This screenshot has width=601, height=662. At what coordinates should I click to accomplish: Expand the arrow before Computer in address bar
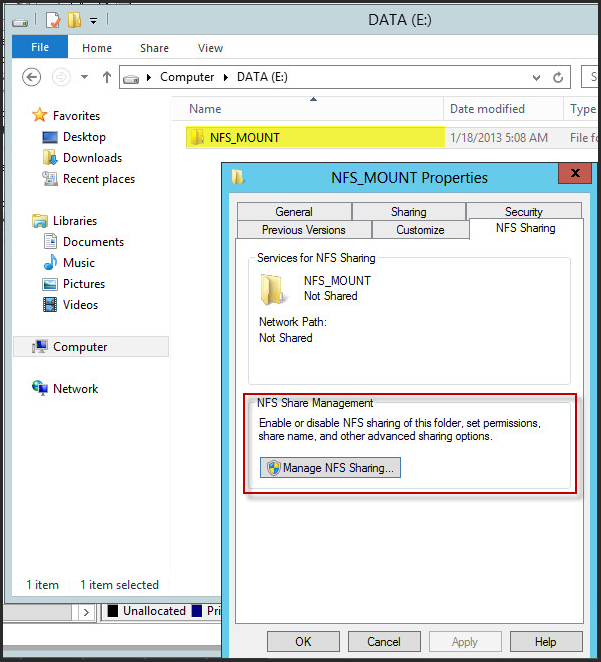tap(149, 77)
